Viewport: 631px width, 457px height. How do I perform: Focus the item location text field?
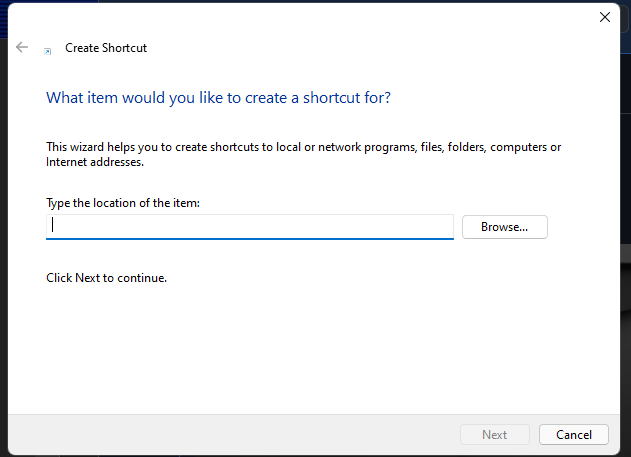(250, 227)
